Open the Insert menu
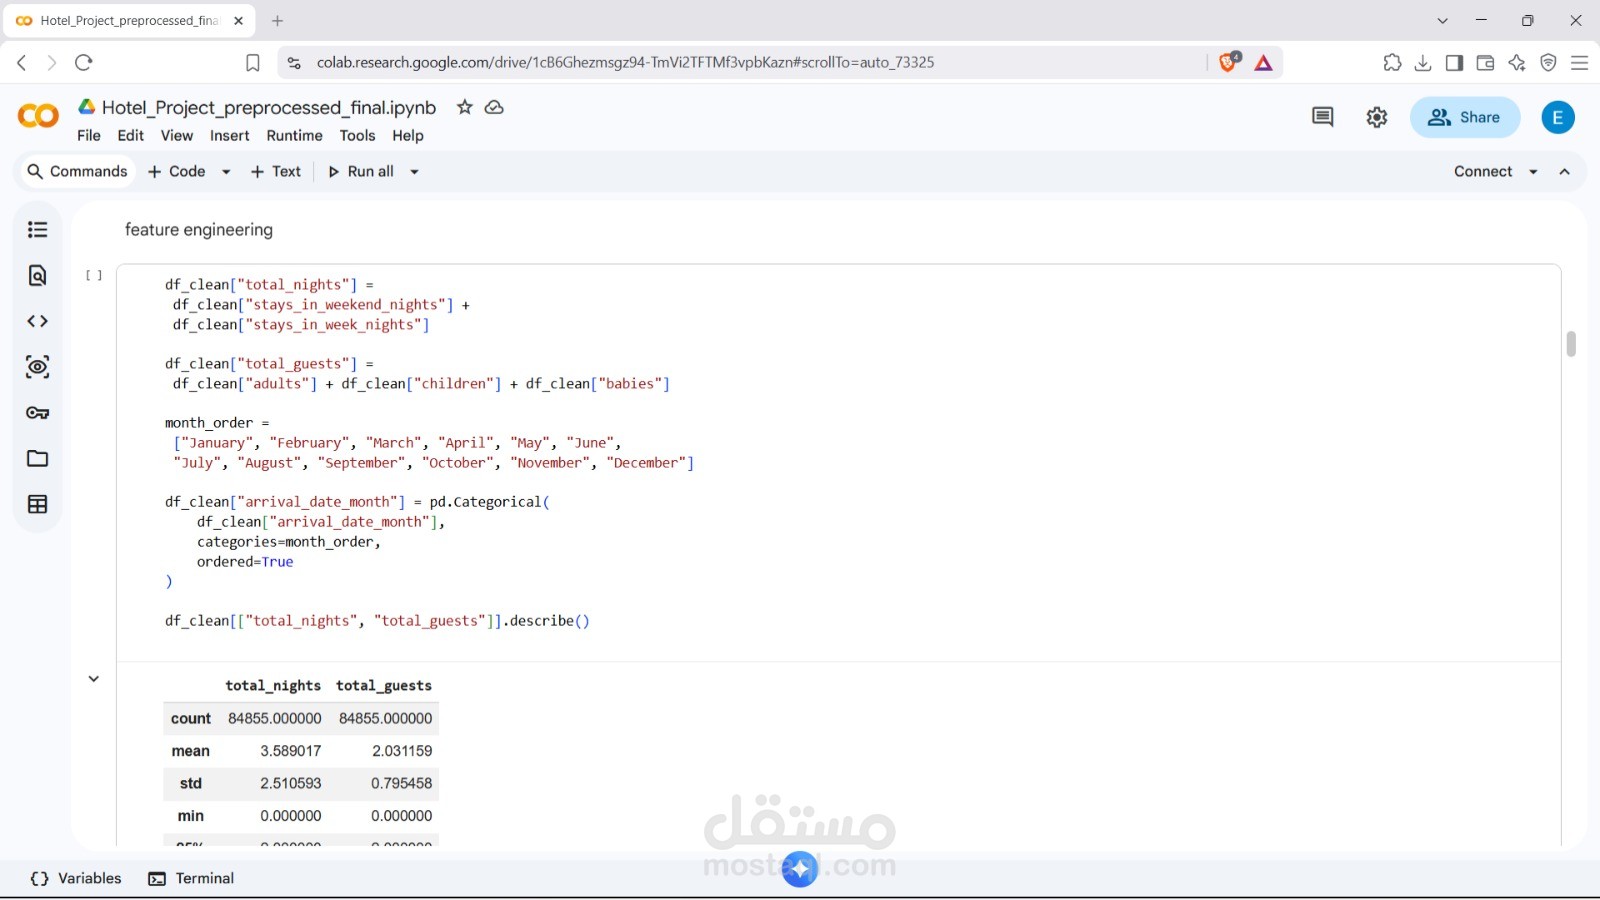 click(x=230, y=136)
